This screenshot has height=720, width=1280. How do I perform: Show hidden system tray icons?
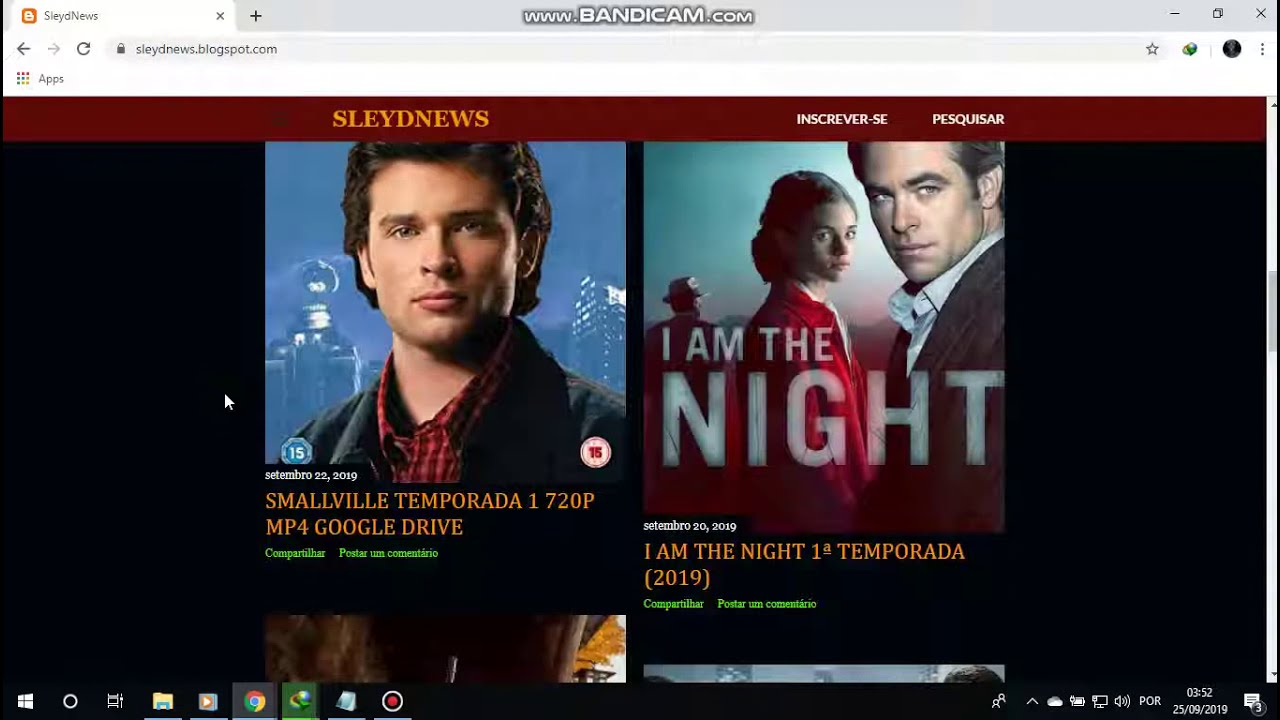point(1032,701)
